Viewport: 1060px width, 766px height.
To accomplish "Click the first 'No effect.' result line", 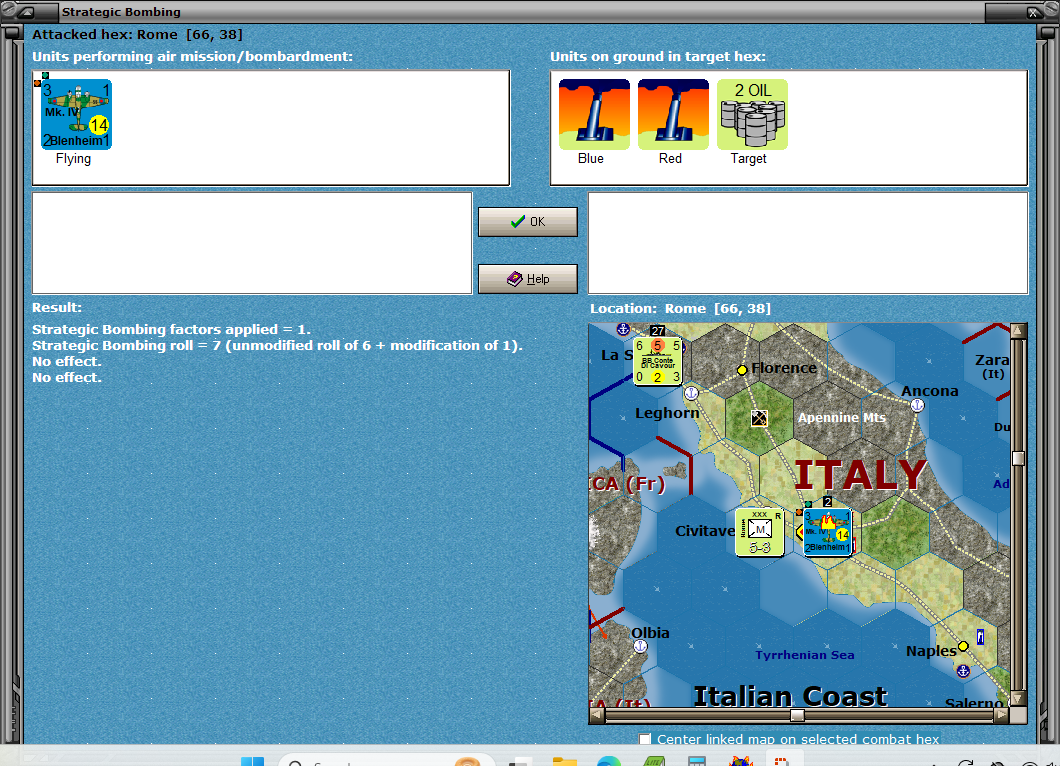I will (x=67, y=362).
